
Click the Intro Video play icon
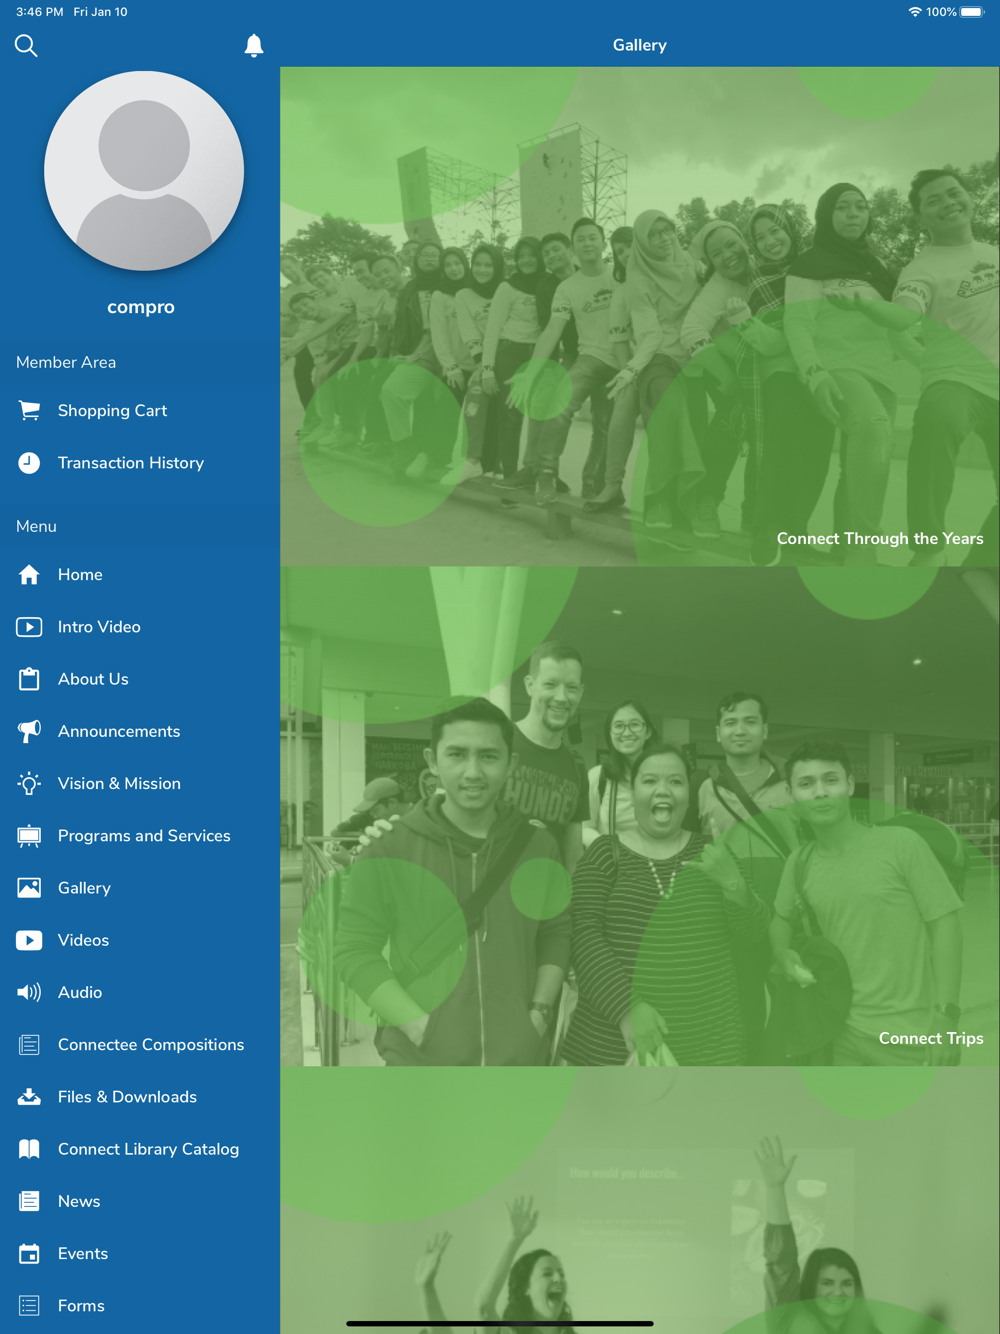pyautogui.click(x=29, y=627)
